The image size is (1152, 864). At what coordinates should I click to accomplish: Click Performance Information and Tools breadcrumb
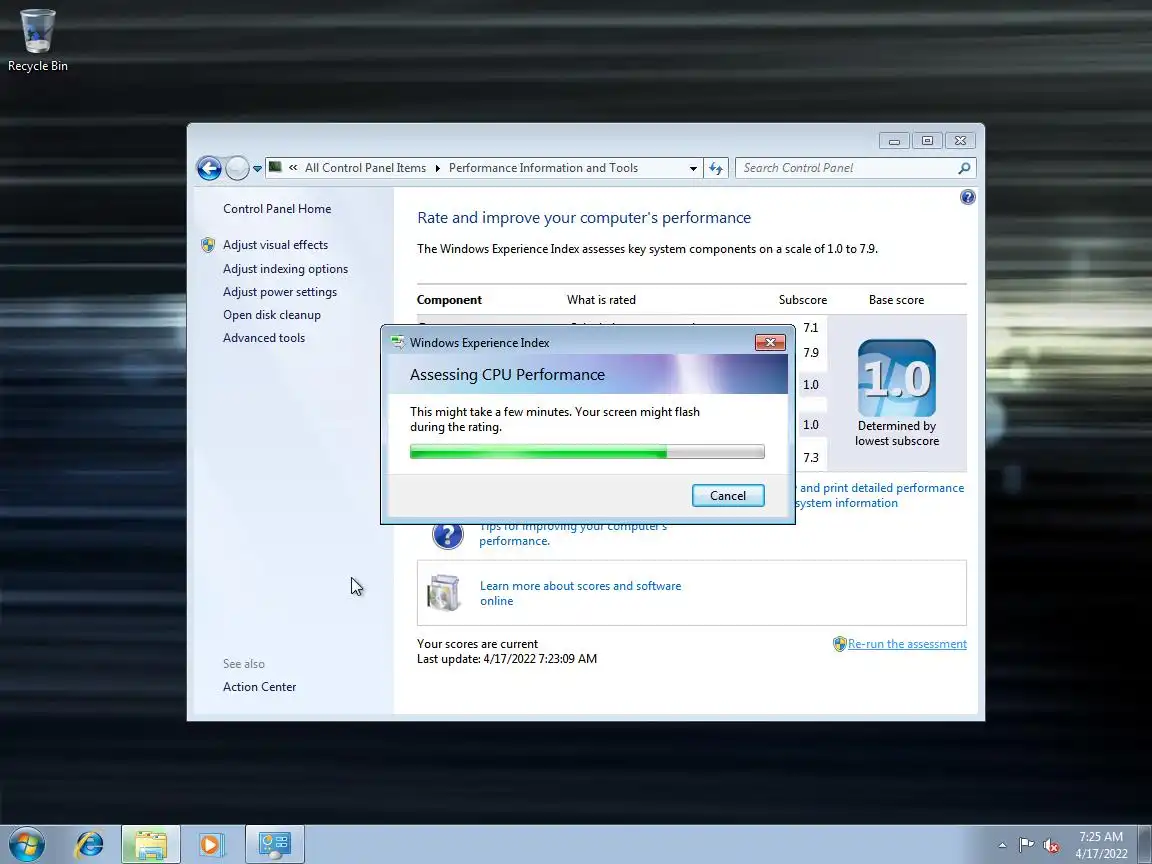[x=543, y=168]
